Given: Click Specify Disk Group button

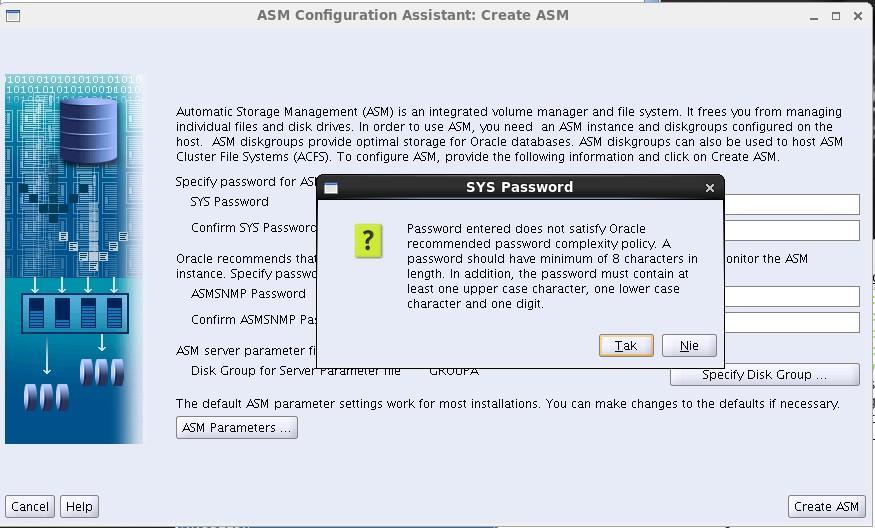Looking at the screenshot, I should click(765, 375).
